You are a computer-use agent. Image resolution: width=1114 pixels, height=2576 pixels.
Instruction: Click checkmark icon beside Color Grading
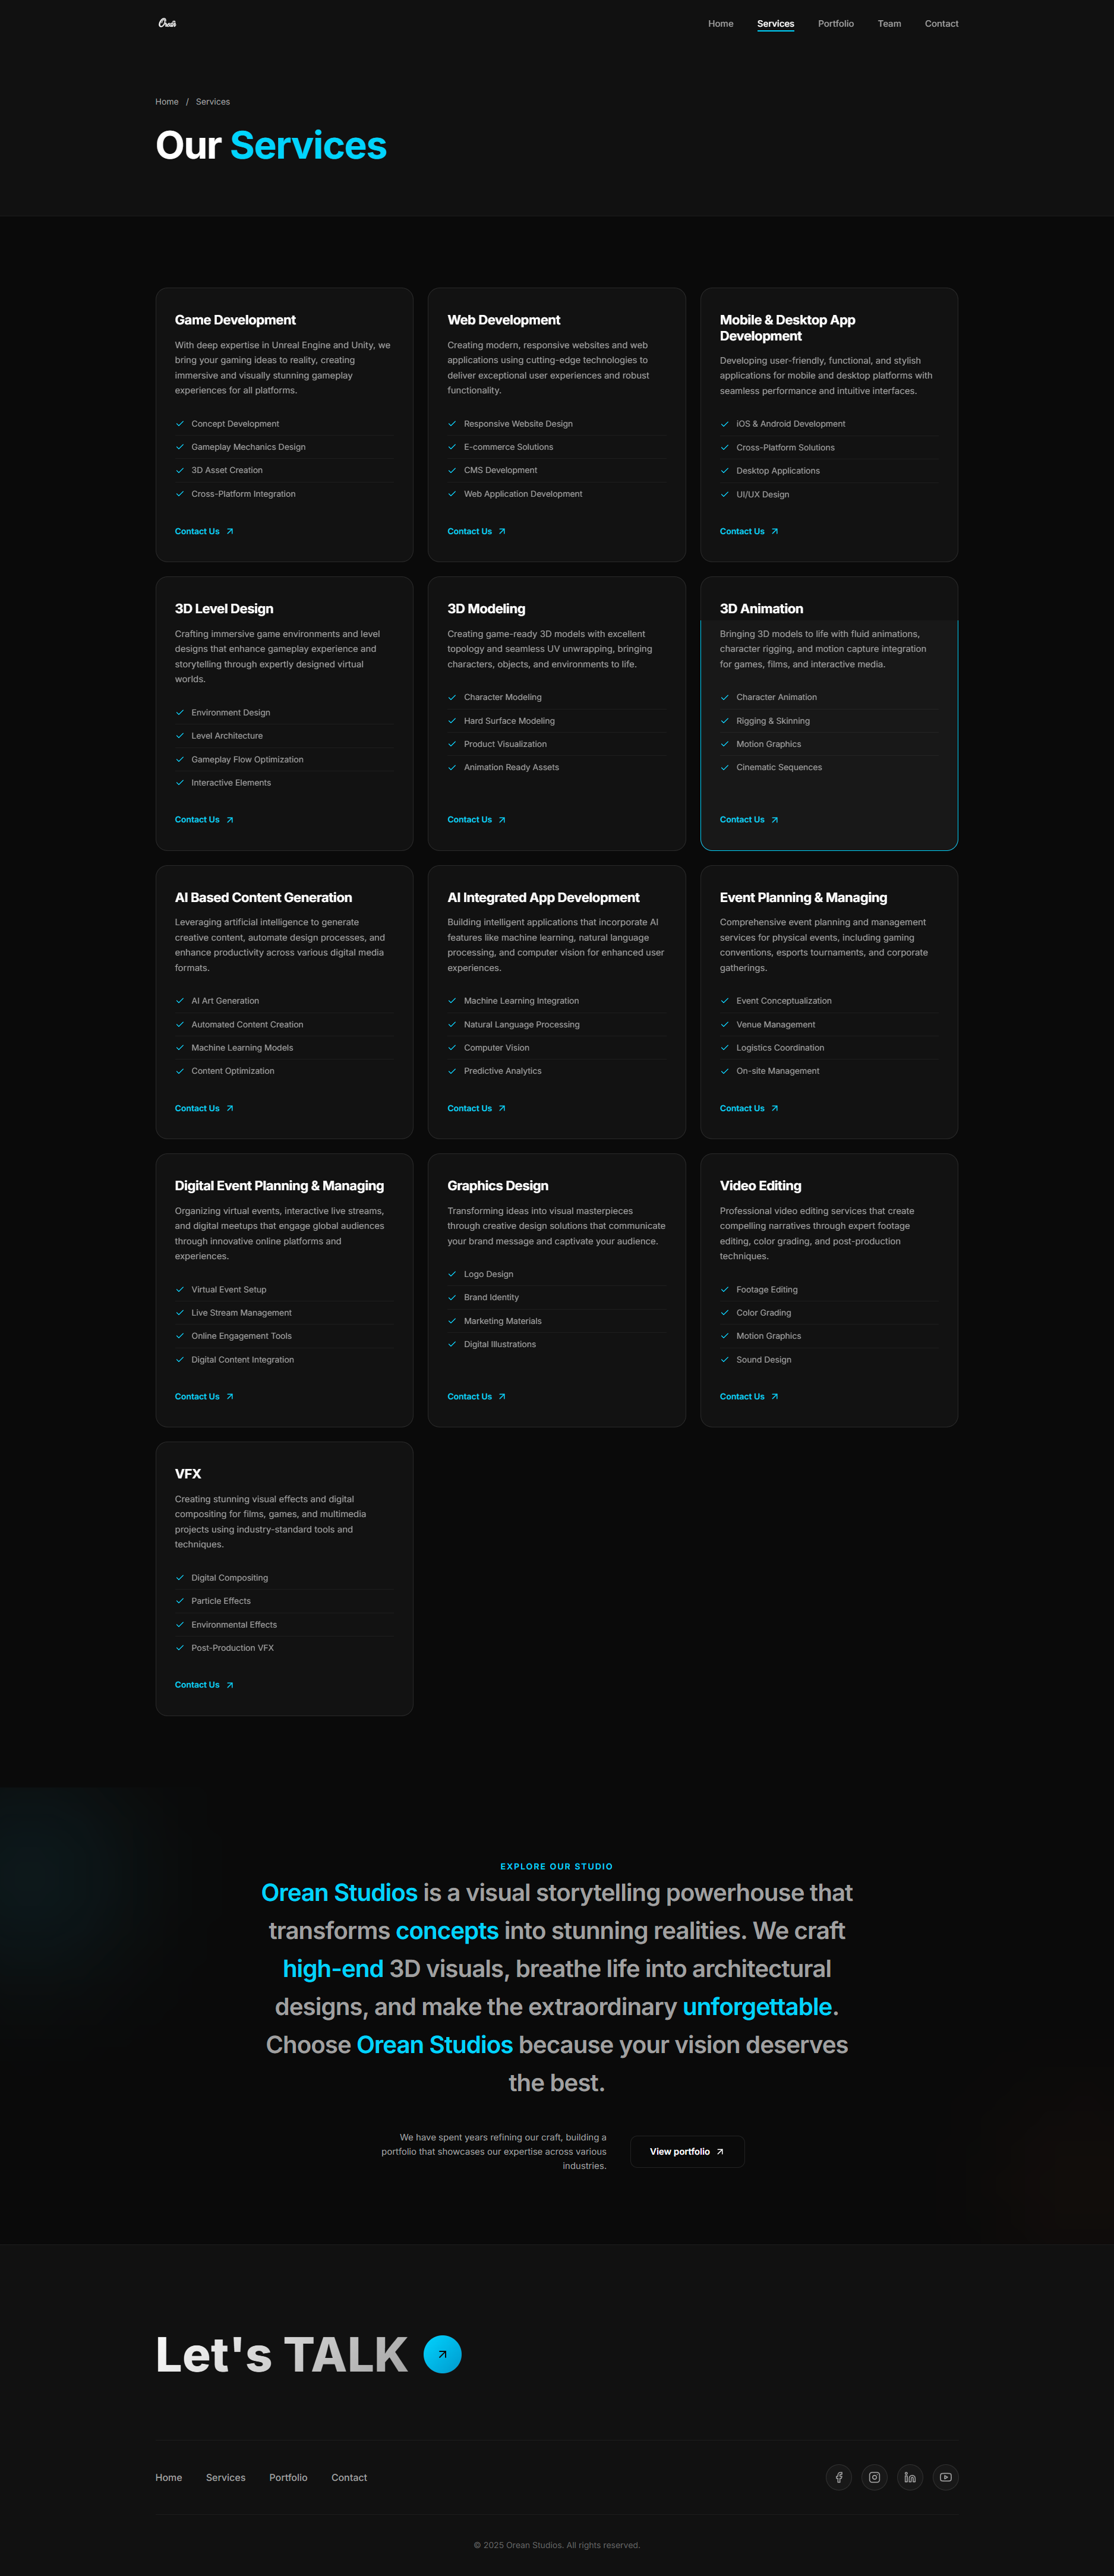pos(725,1313)
